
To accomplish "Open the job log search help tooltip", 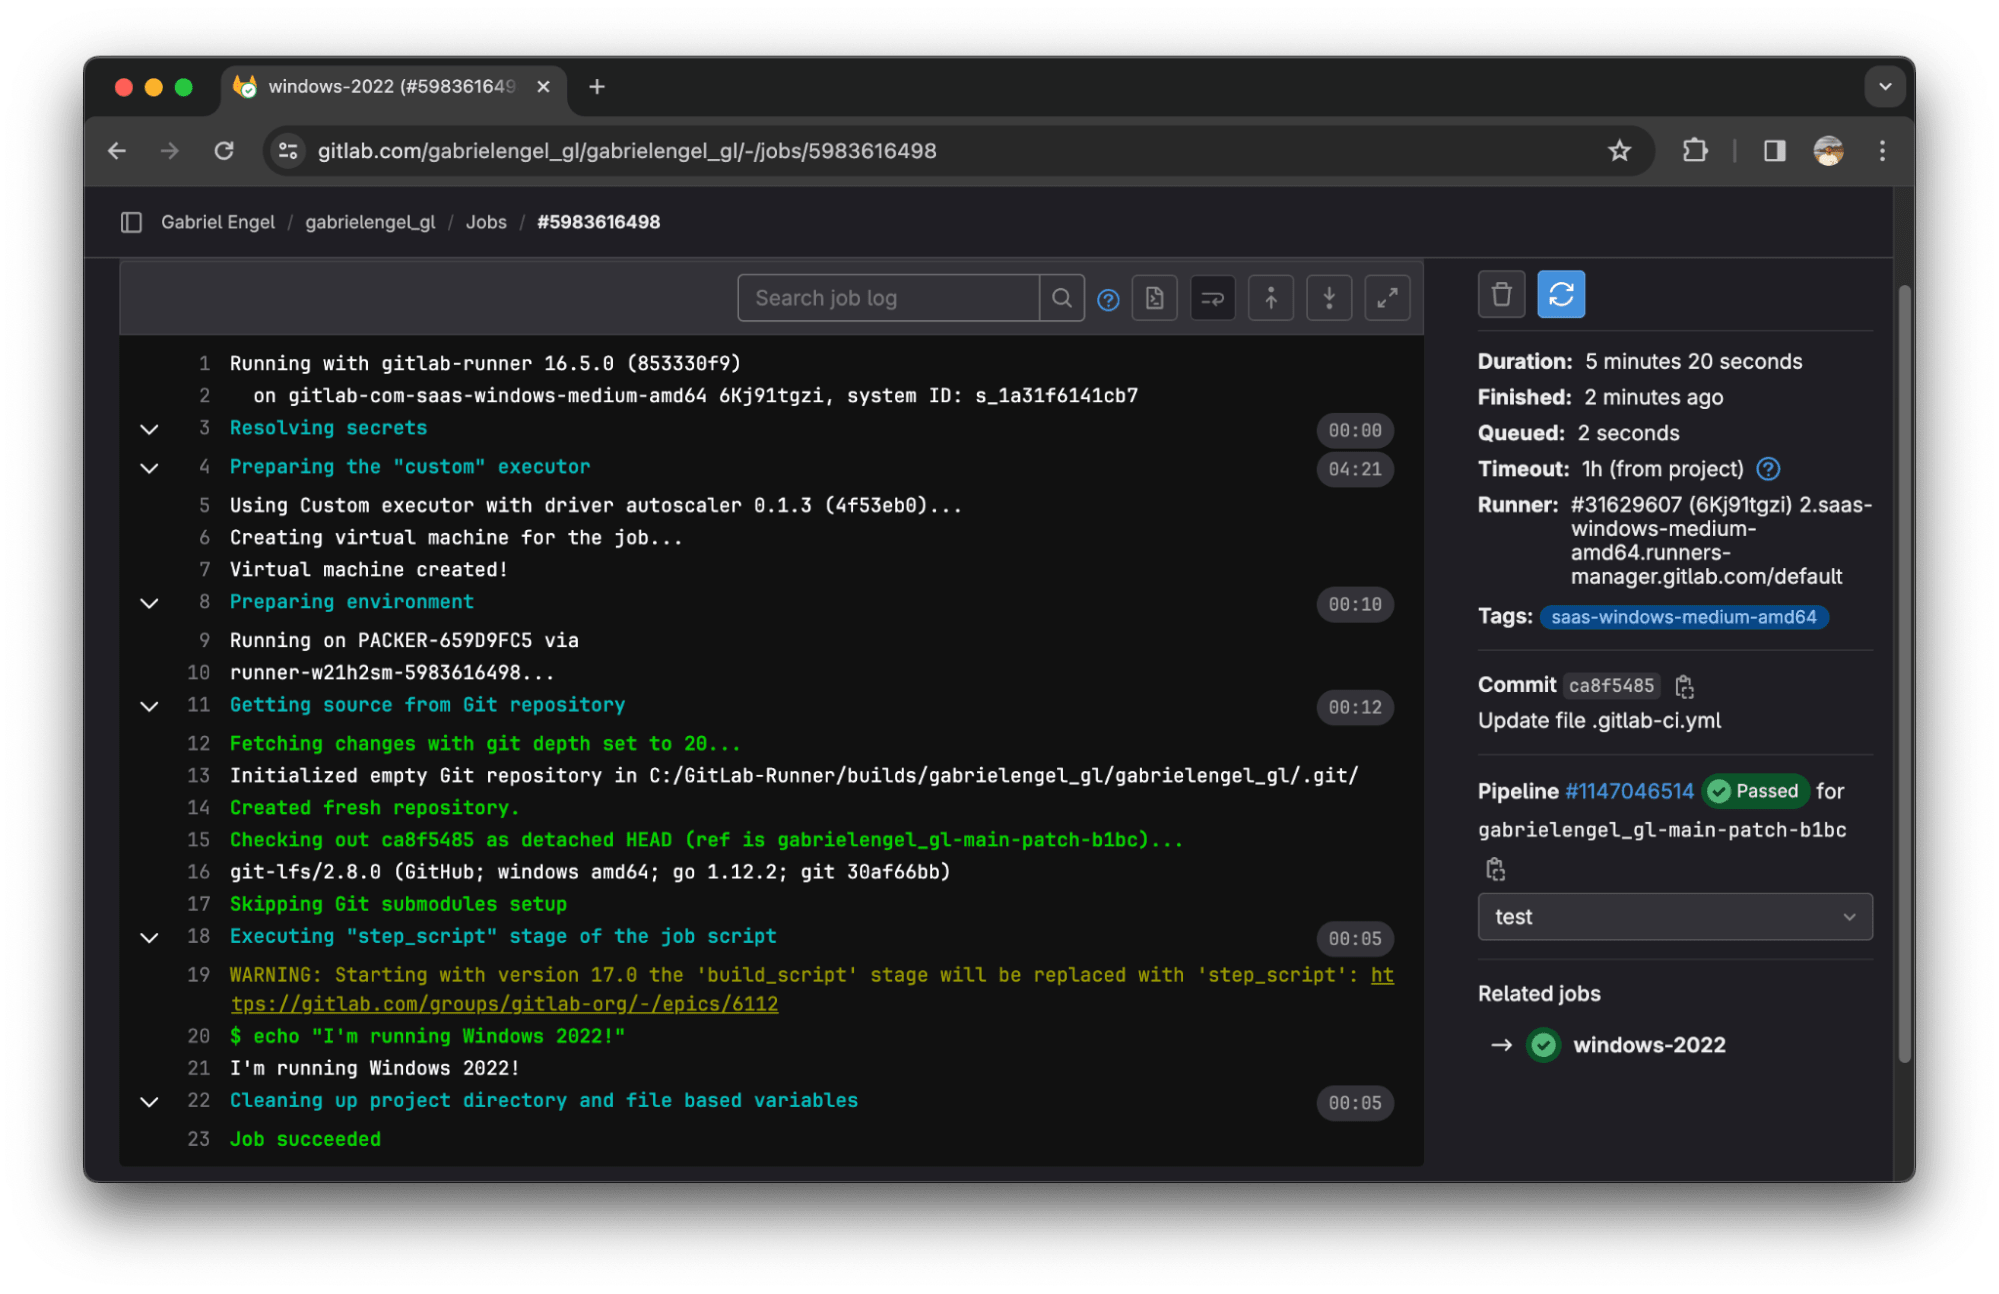I will click(x=1108, y=298).
